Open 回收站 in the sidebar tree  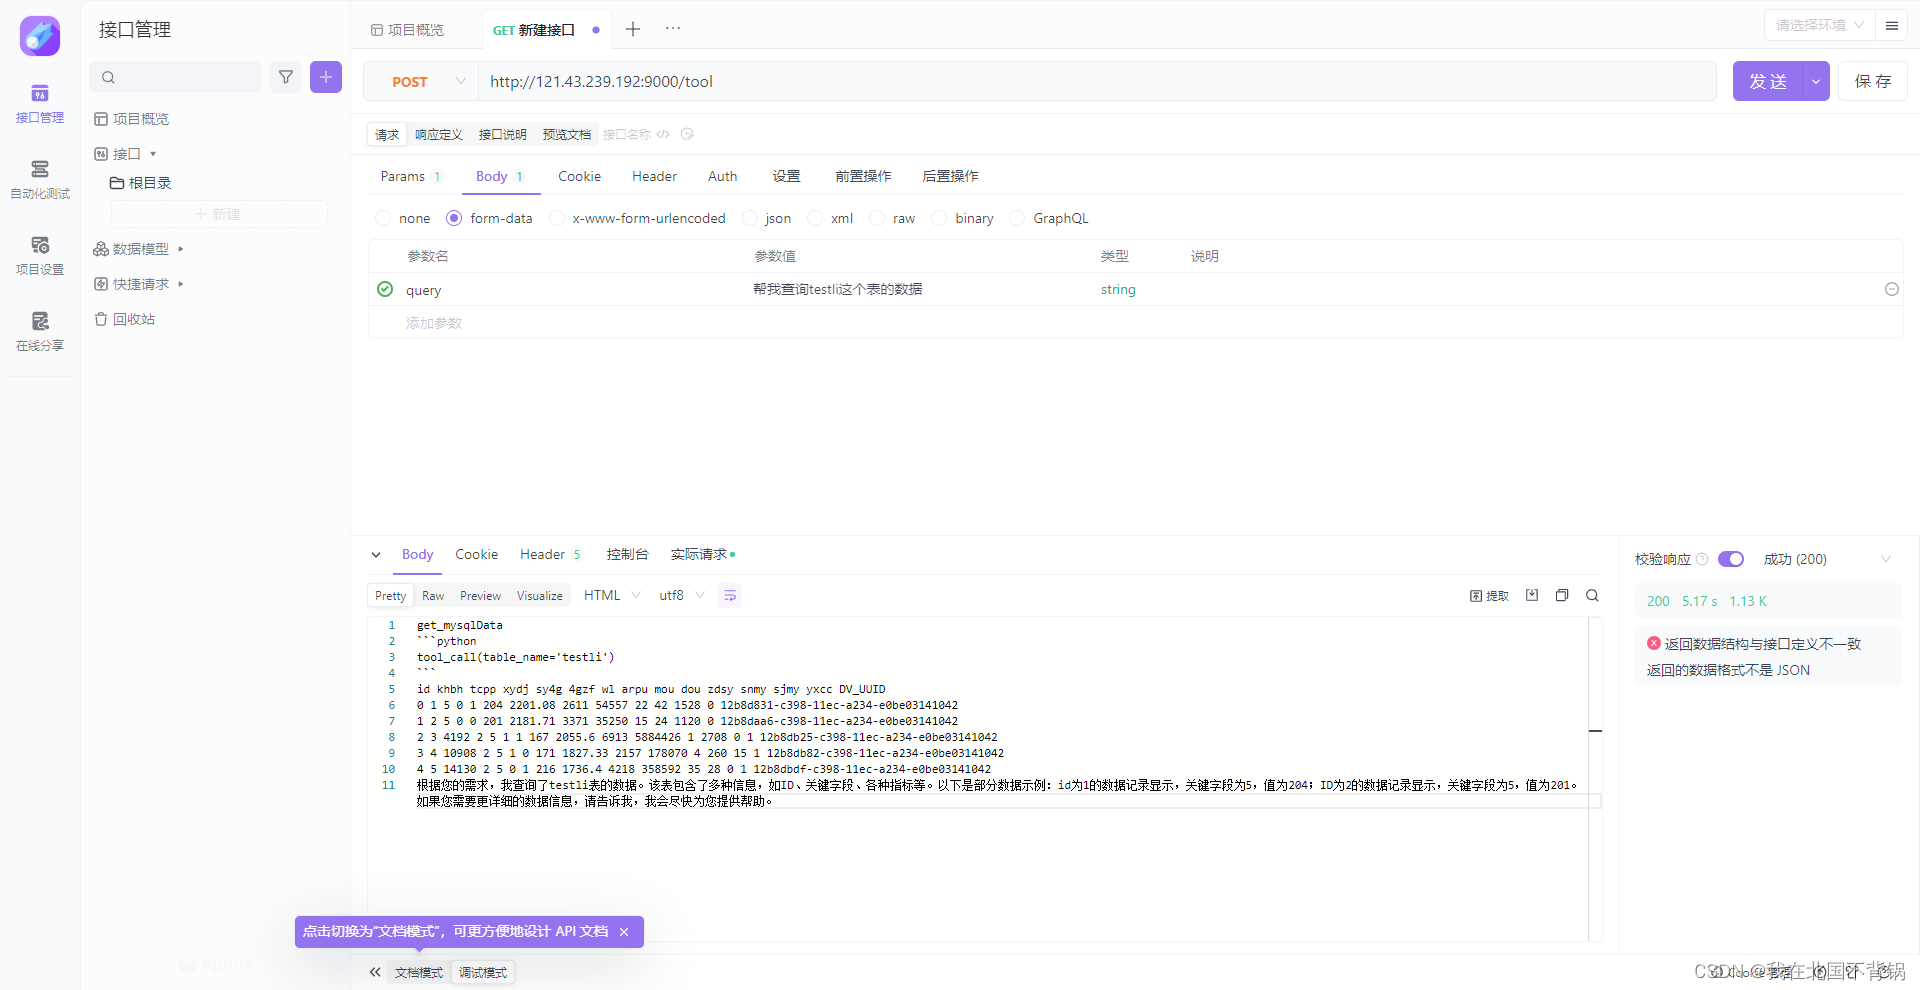pos(125,319)
